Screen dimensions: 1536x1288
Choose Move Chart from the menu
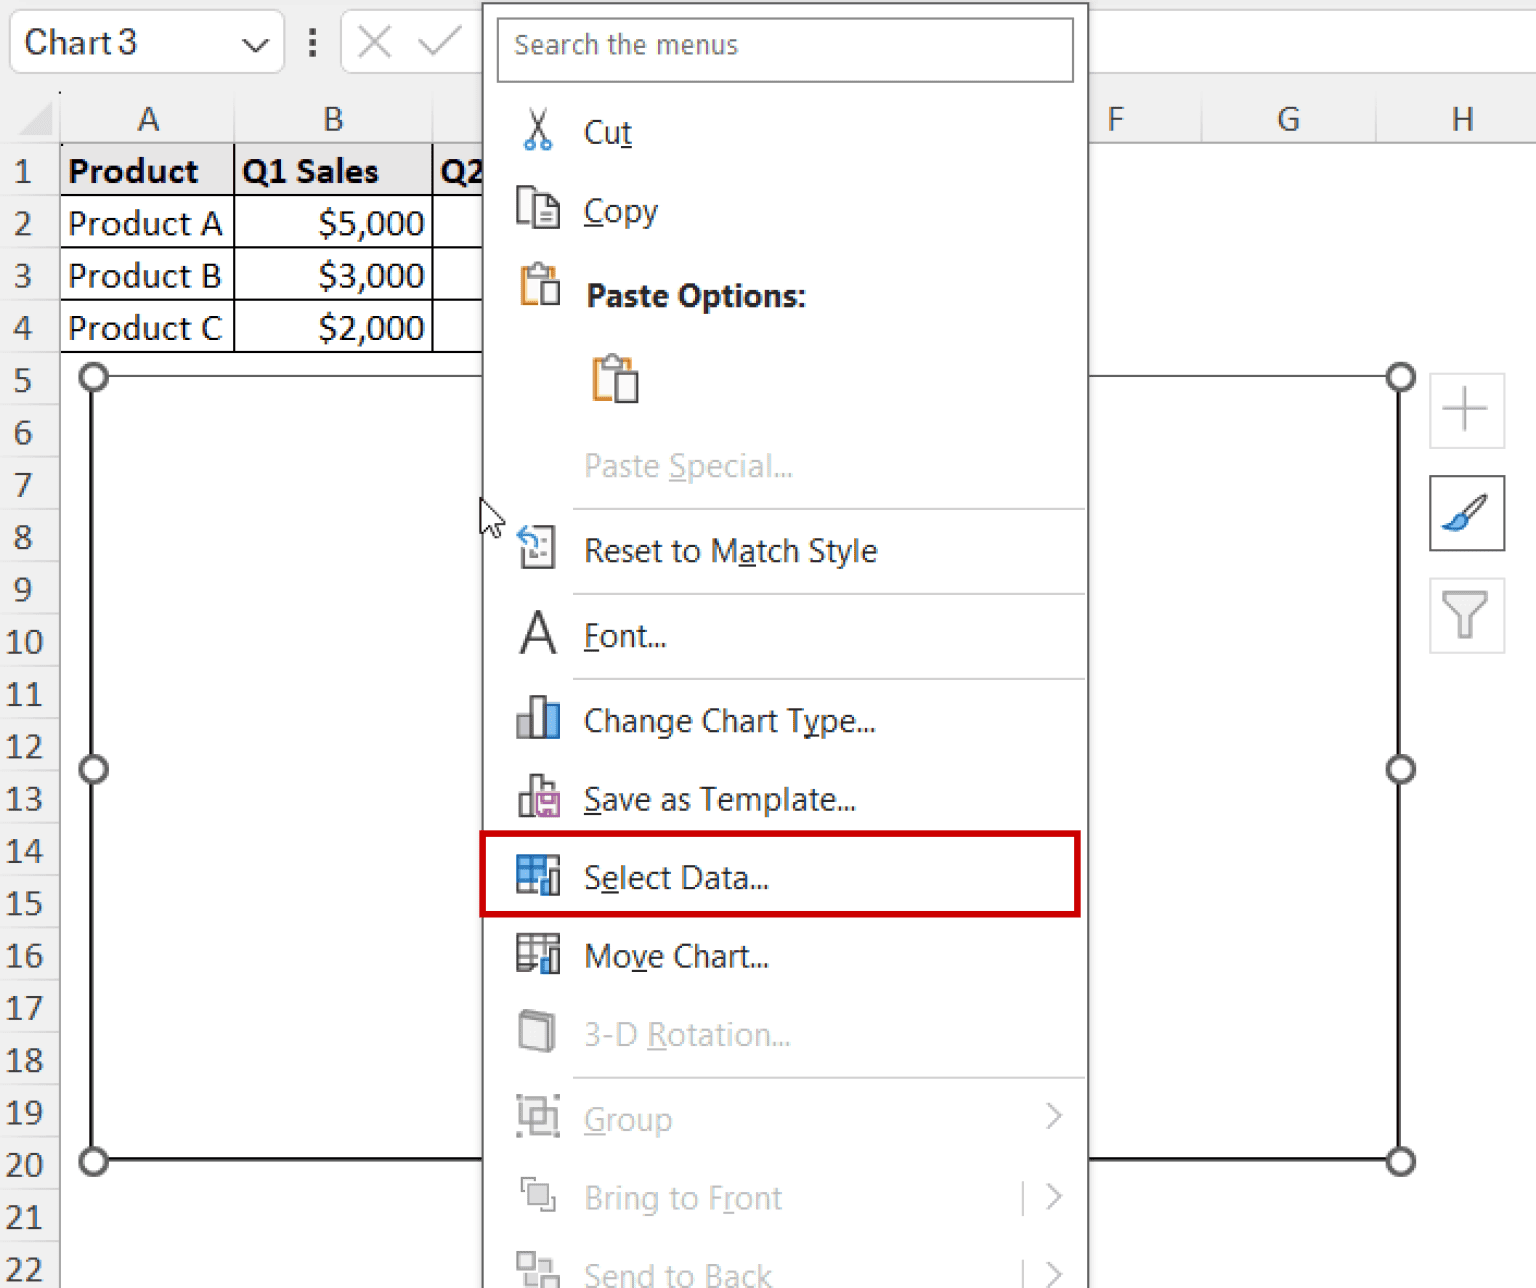pos(676,956)
